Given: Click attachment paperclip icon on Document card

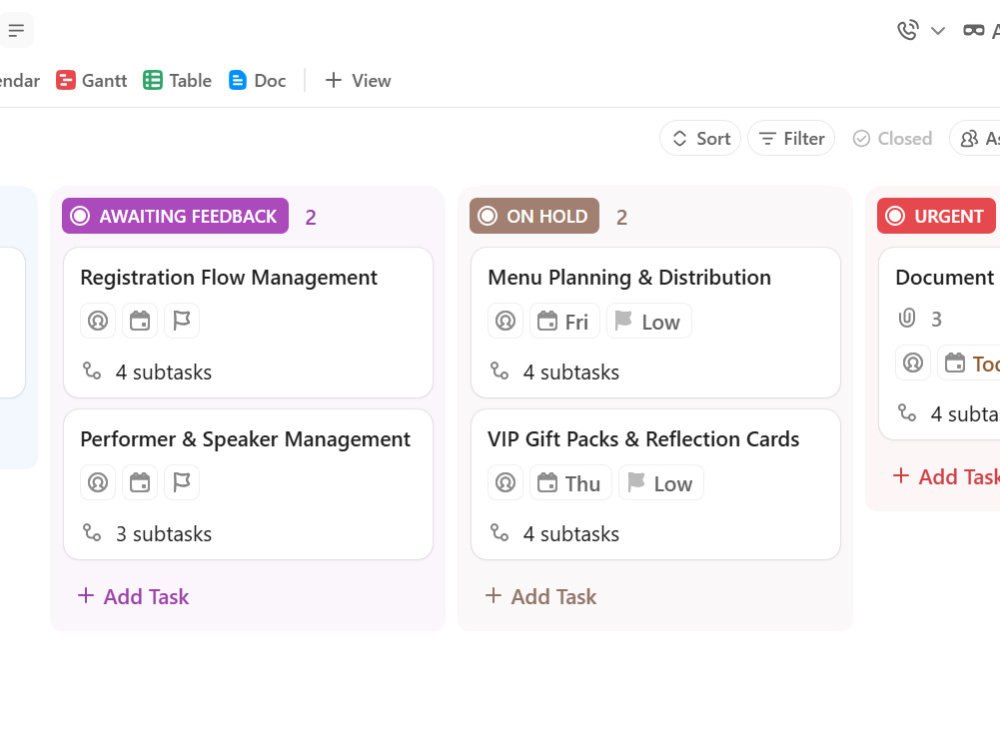Looking at the screenshot, I should coord(907,318).
